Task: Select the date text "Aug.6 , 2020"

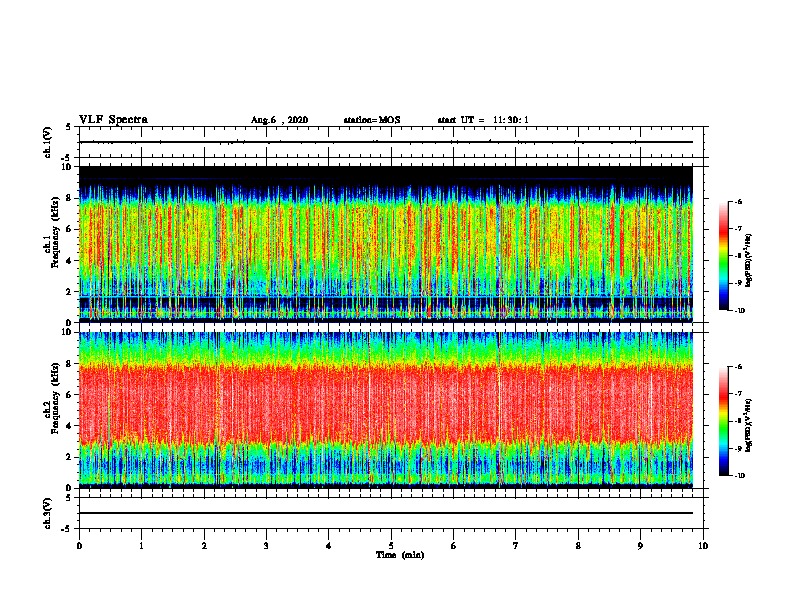Action: coord(279,120)
